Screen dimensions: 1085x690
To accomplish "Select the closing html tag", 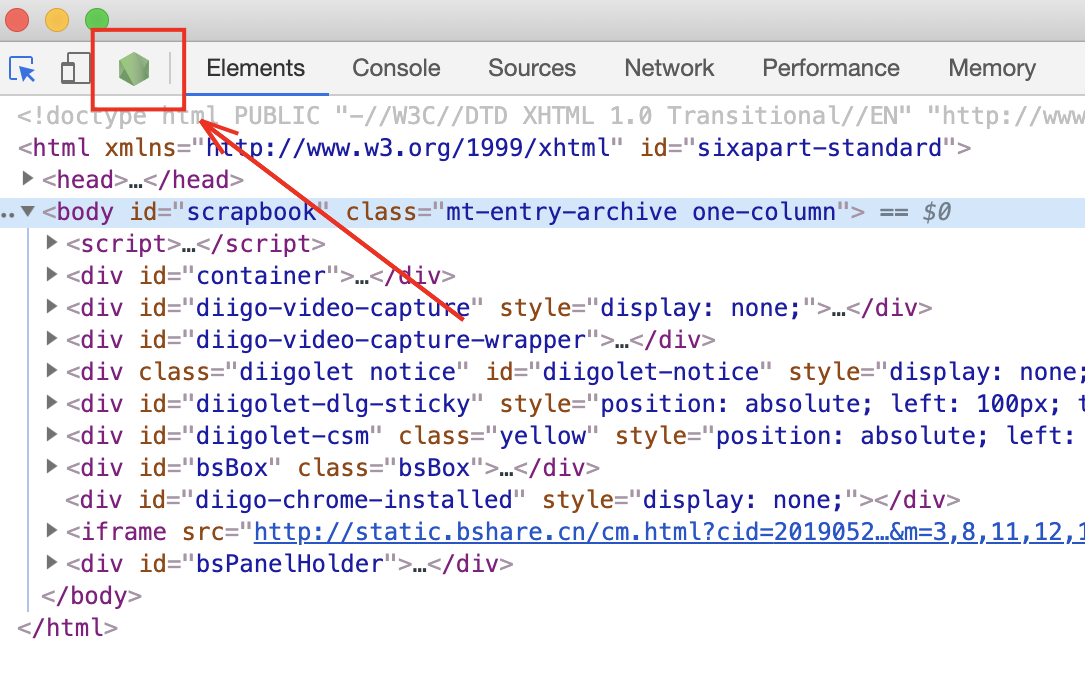I will [x=68, y=628].
